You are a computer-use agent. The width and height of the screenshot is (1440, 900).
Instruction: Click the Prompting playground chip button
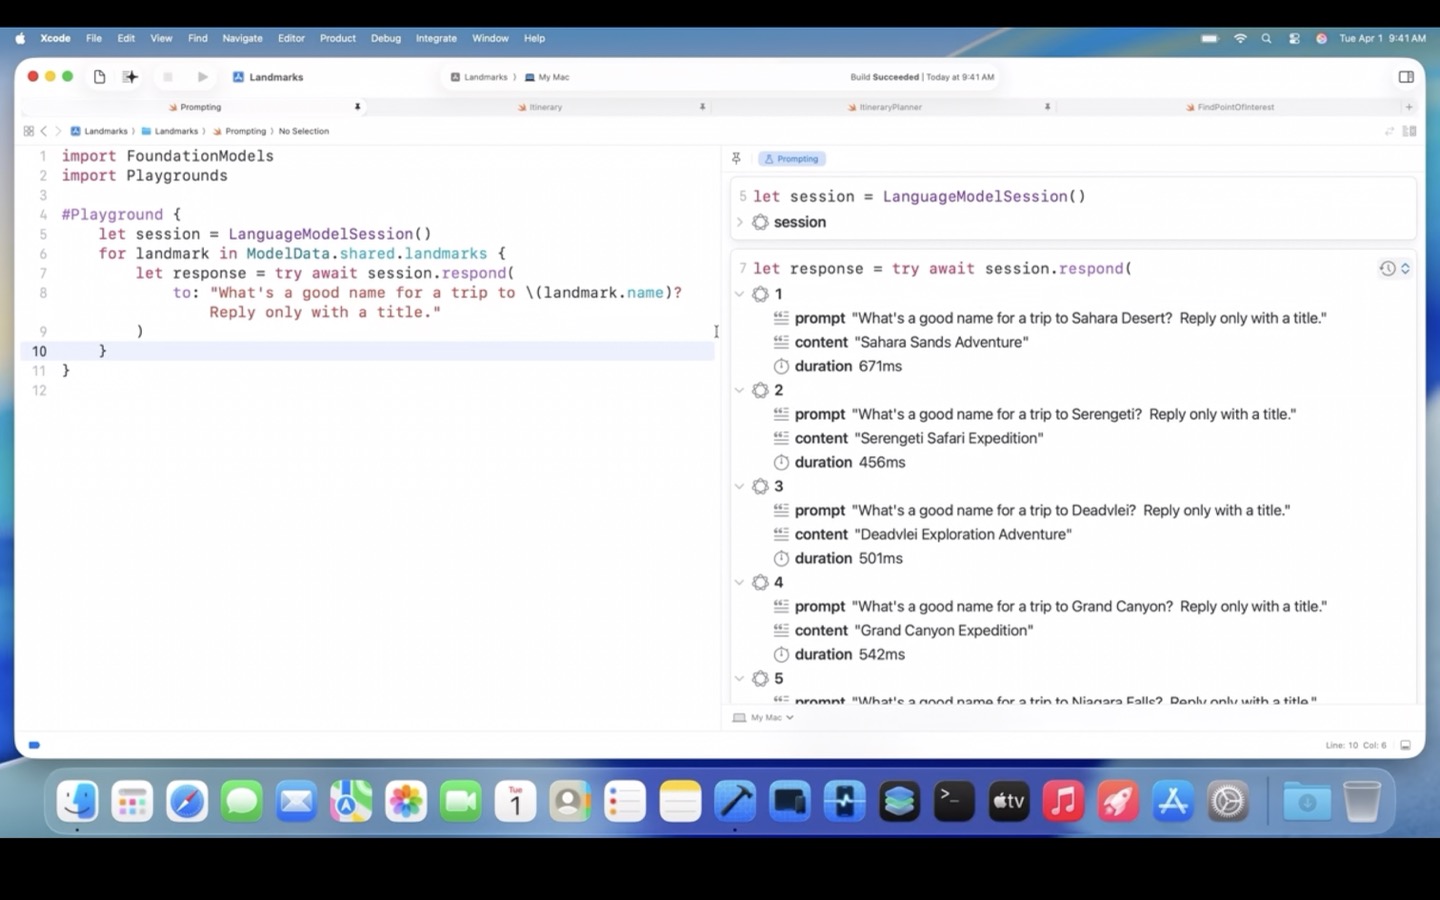[792, 159]
